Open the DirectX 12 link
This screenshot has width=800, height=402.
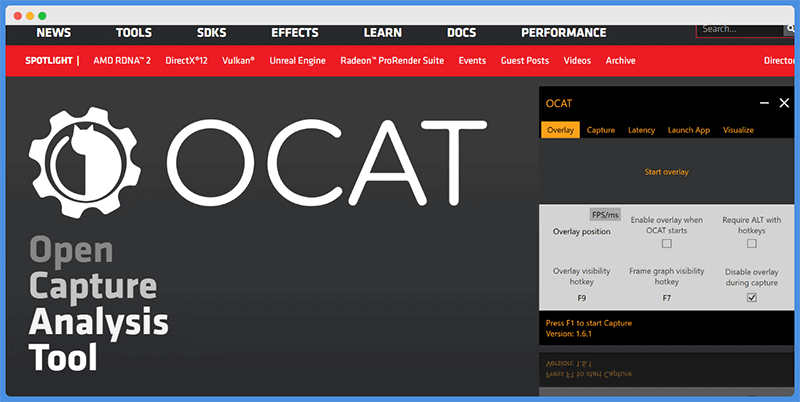click(186, 61)
